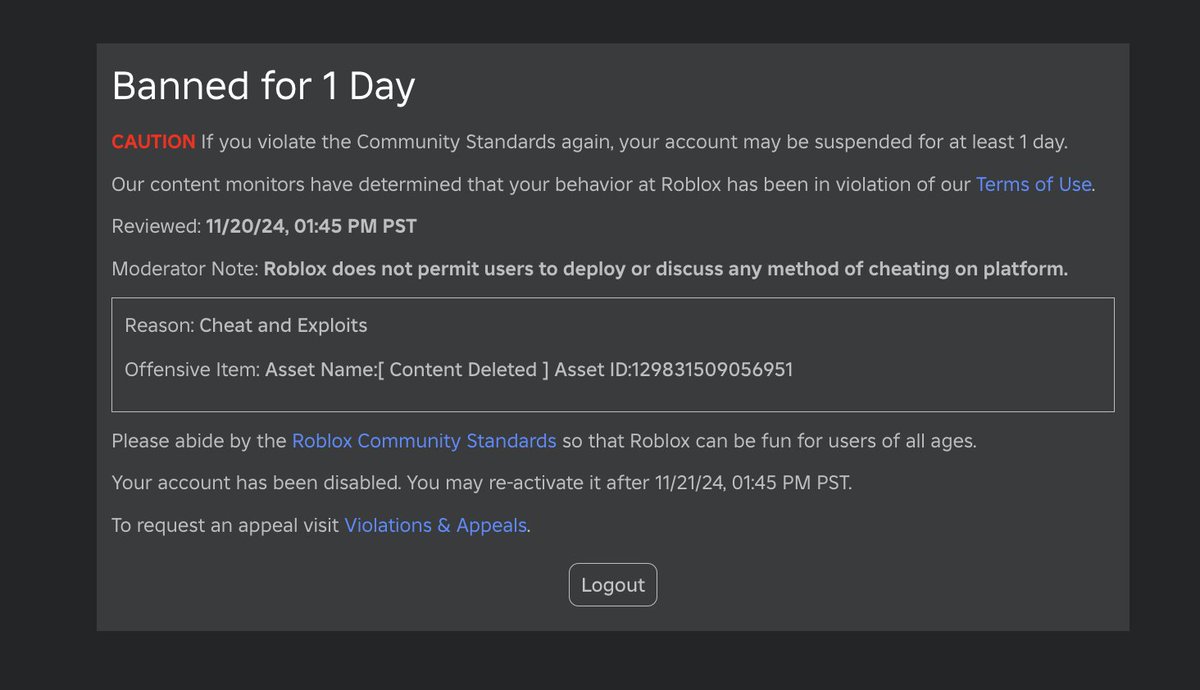
Task: Select the reviewed date "11/20/24, 01:45 PM PST"
Action: 311,226
